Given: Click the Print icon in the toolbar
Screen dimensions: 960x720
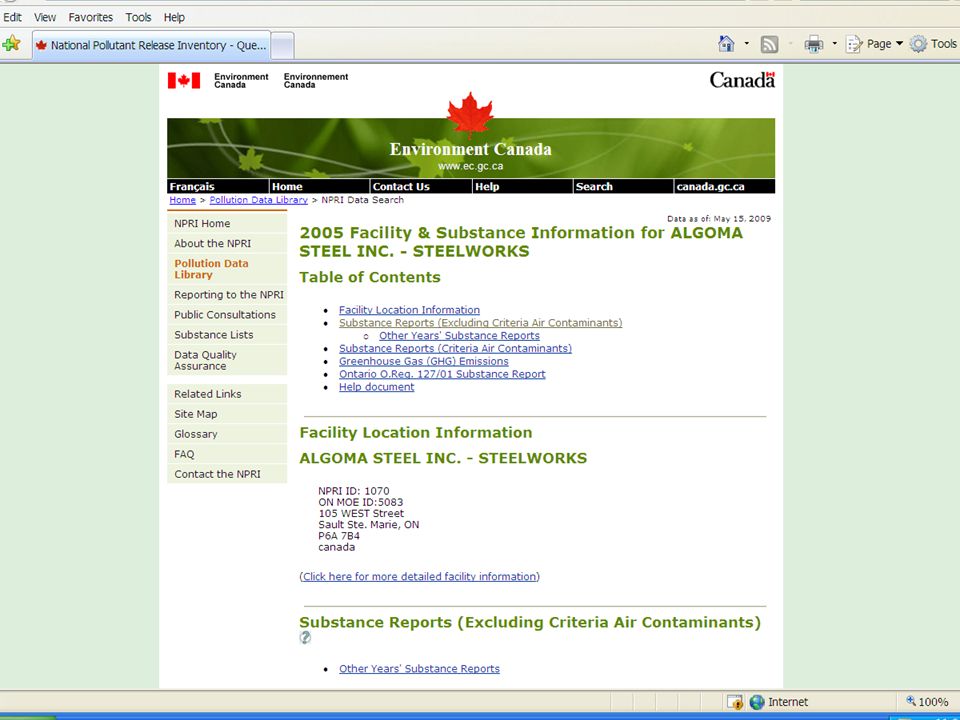Looking at the screenshot, I should [x=814, y=44].
